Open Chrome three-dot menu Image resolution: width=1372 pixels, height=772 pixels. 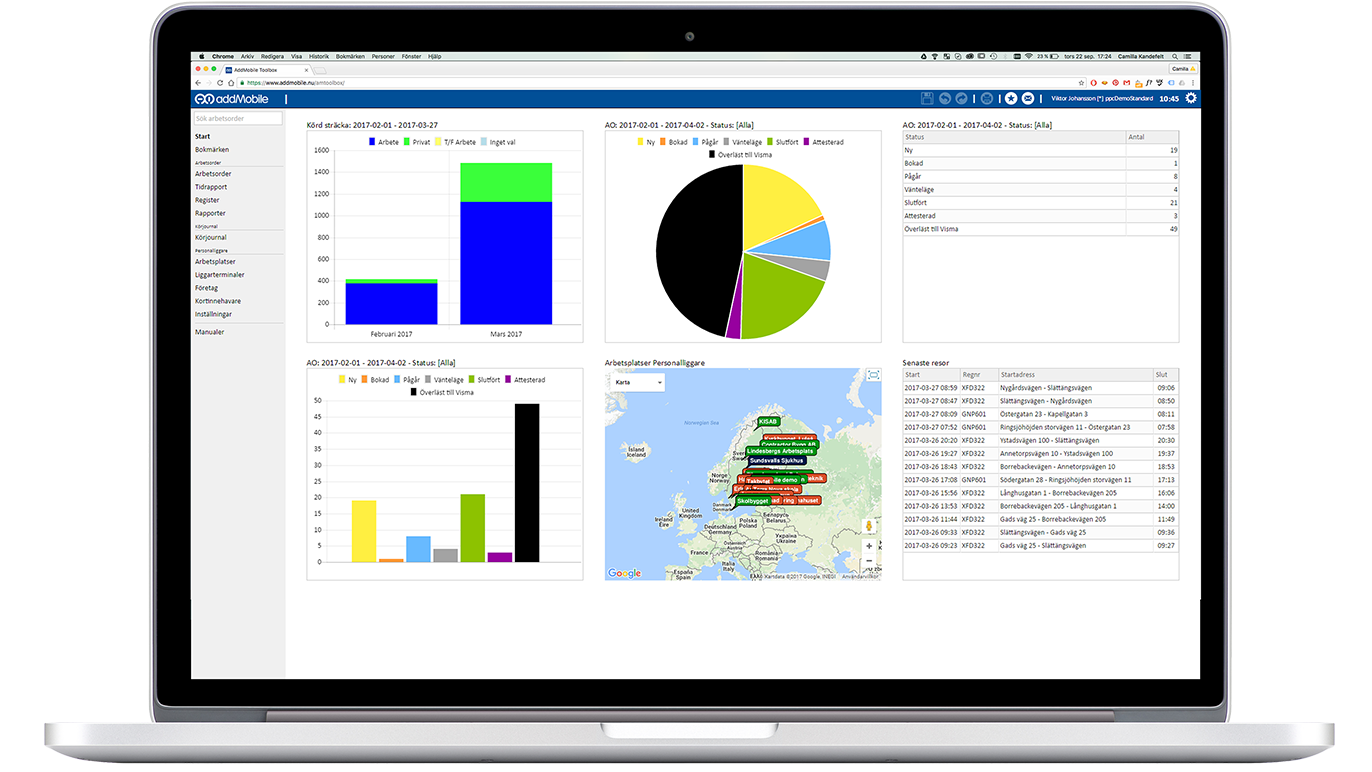click(x=1192, y=83)
